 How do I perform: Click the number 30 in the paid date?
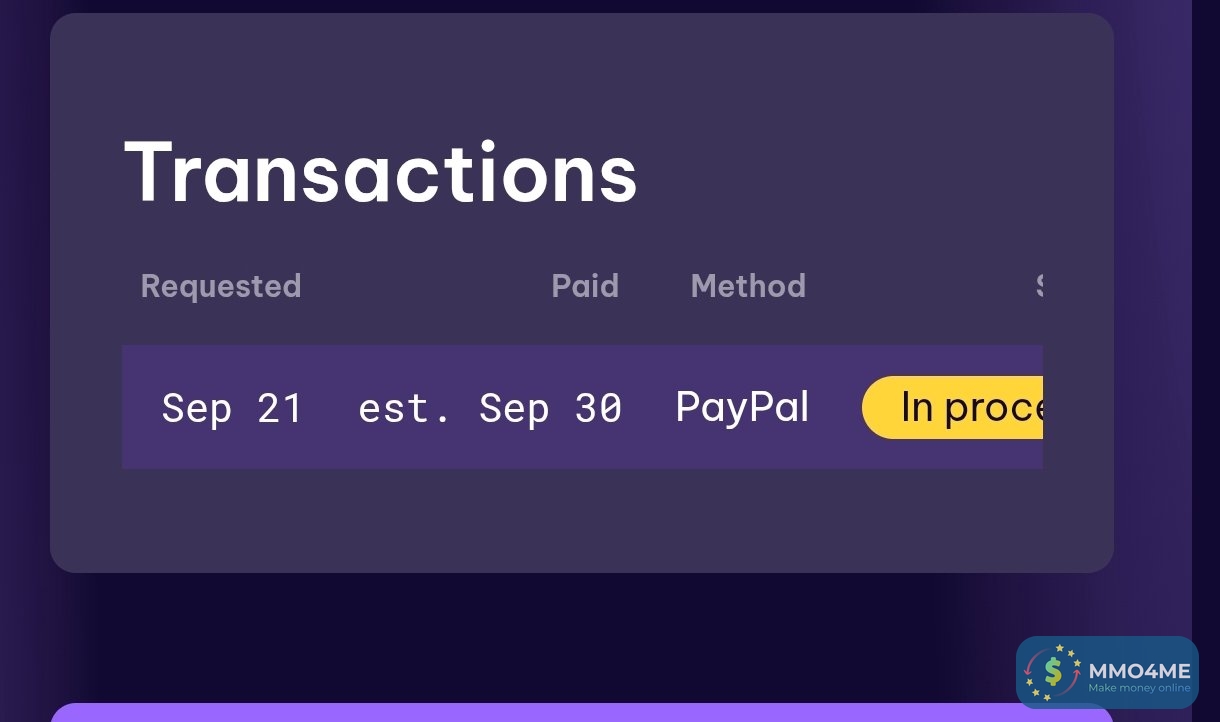pos(598,408)
